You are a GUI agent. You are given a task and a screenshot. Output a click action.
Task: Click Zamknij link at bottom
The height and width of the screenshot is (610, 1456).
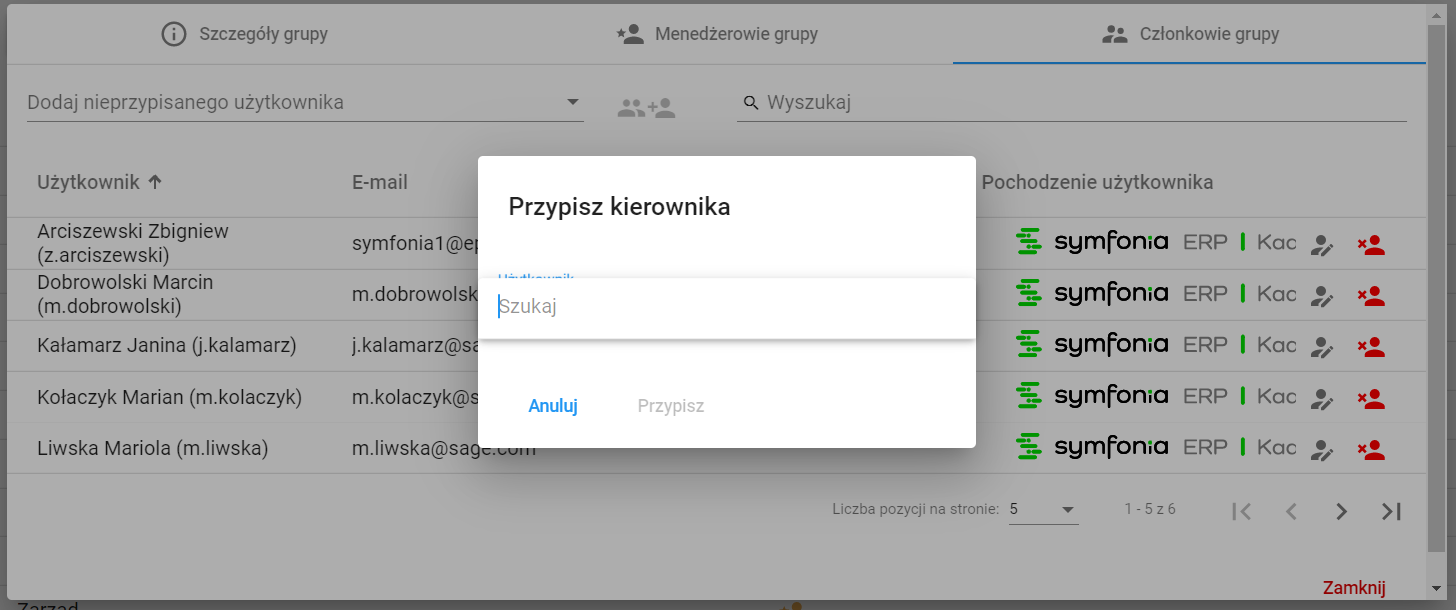click(1354, 587)
